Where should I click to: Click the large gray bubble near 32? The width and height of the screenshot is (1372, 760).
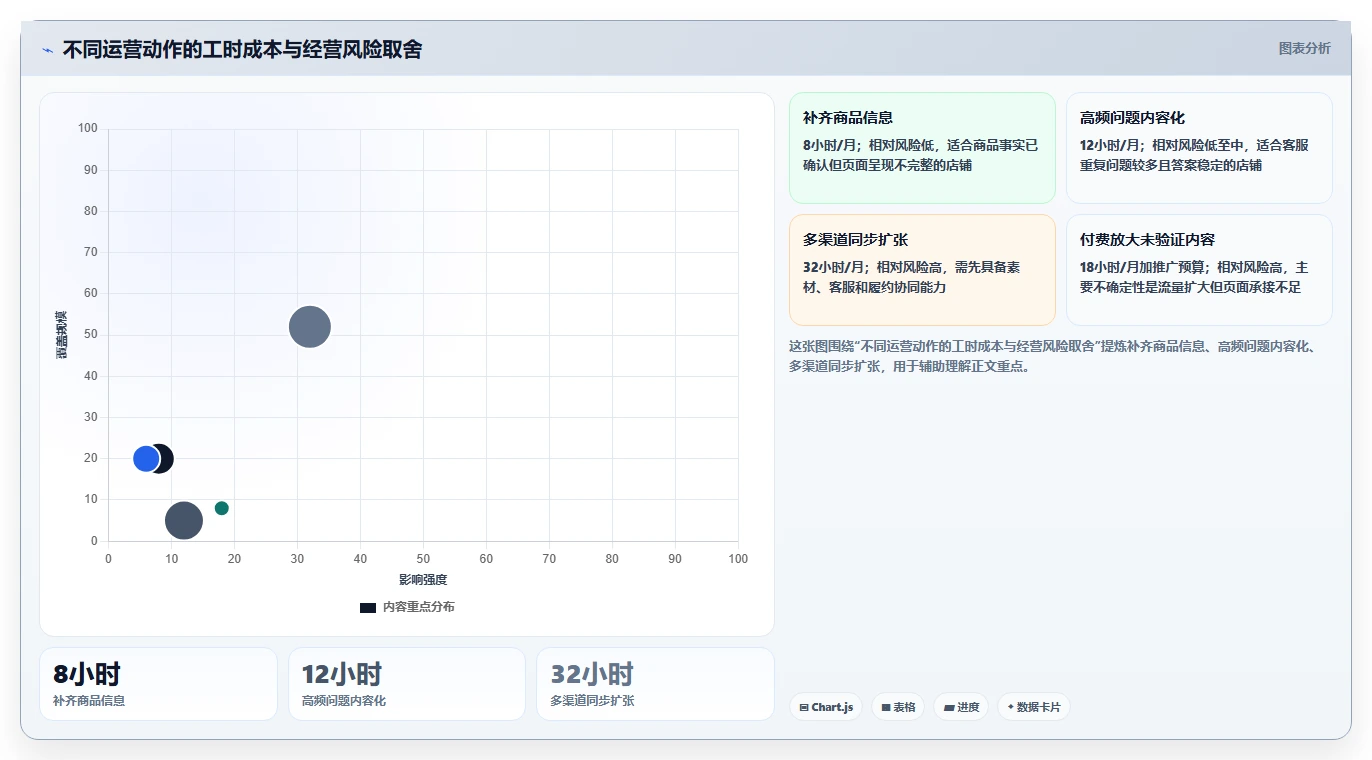pos(310,327)
